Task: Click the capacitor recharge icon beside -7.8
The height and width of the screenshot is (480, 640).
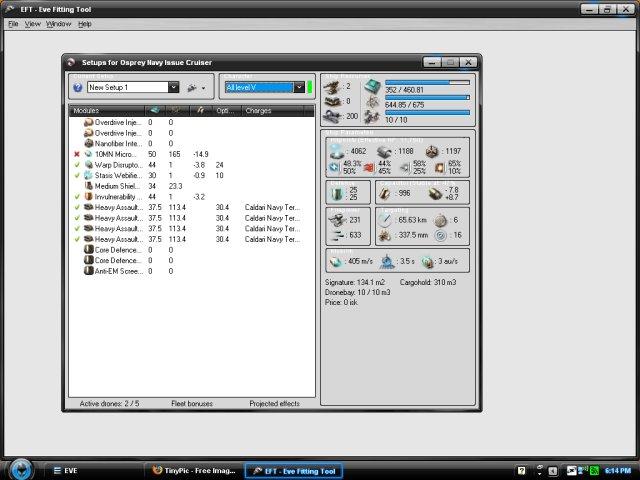Action: pyautogui.click(x=436, y=193)
